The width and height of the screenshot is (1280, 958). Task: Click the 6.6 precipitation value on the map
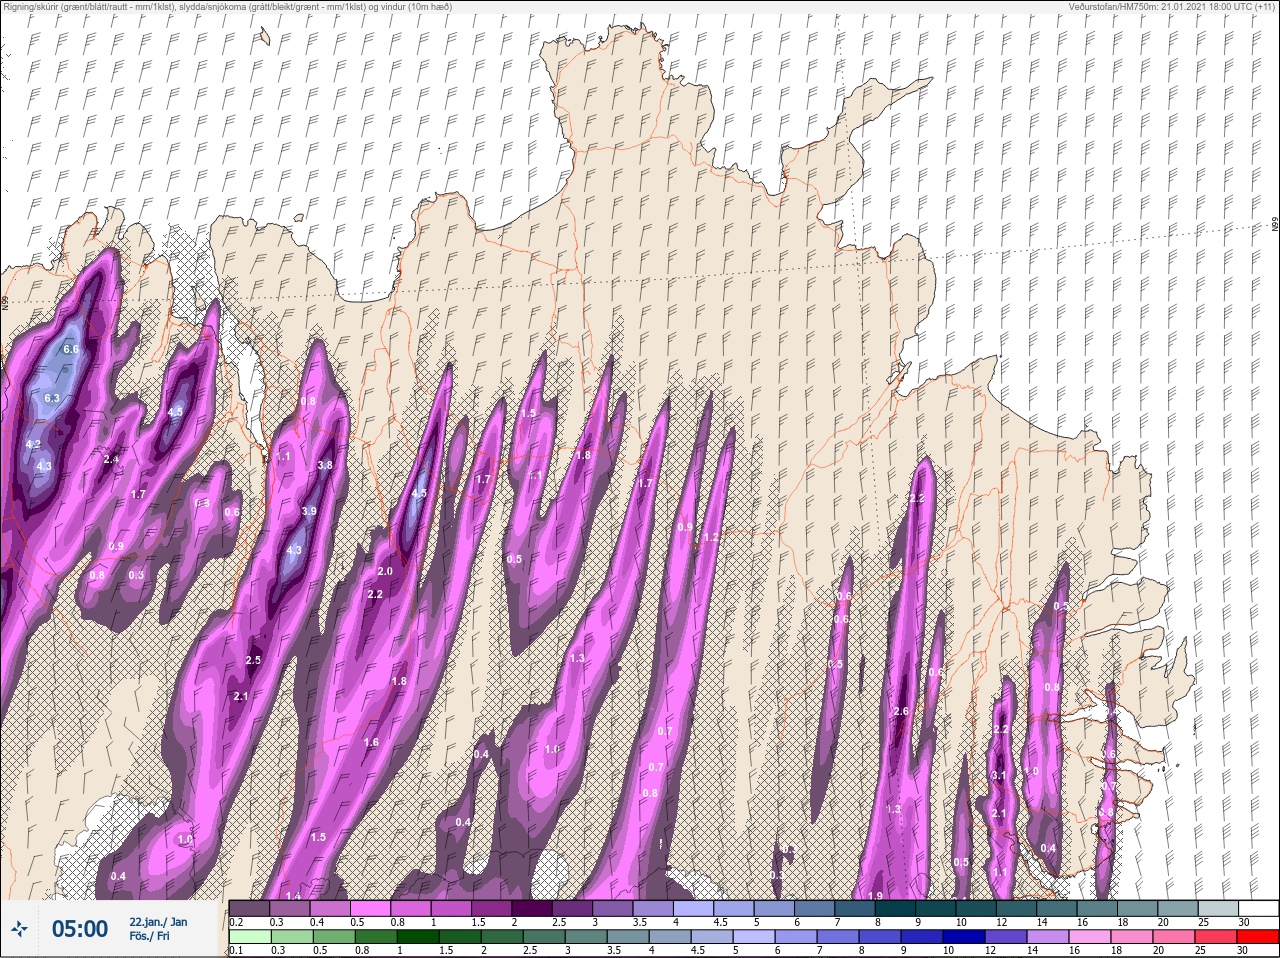click(71, 350)
